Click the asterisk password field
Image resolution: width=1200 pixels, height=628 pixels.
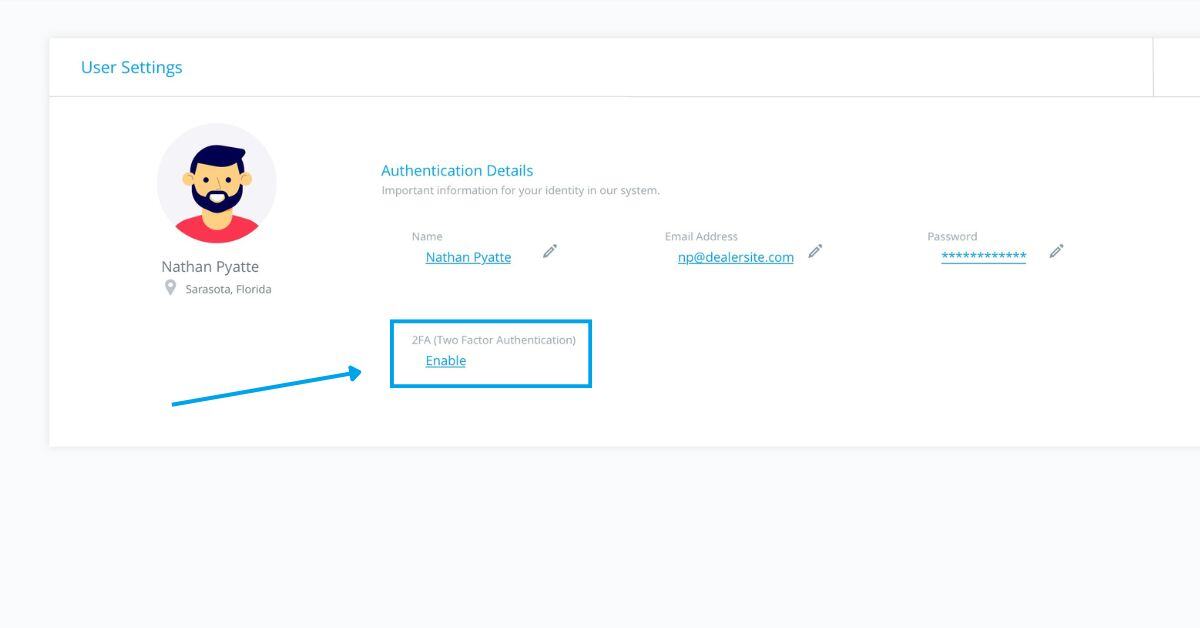(983, 255)
